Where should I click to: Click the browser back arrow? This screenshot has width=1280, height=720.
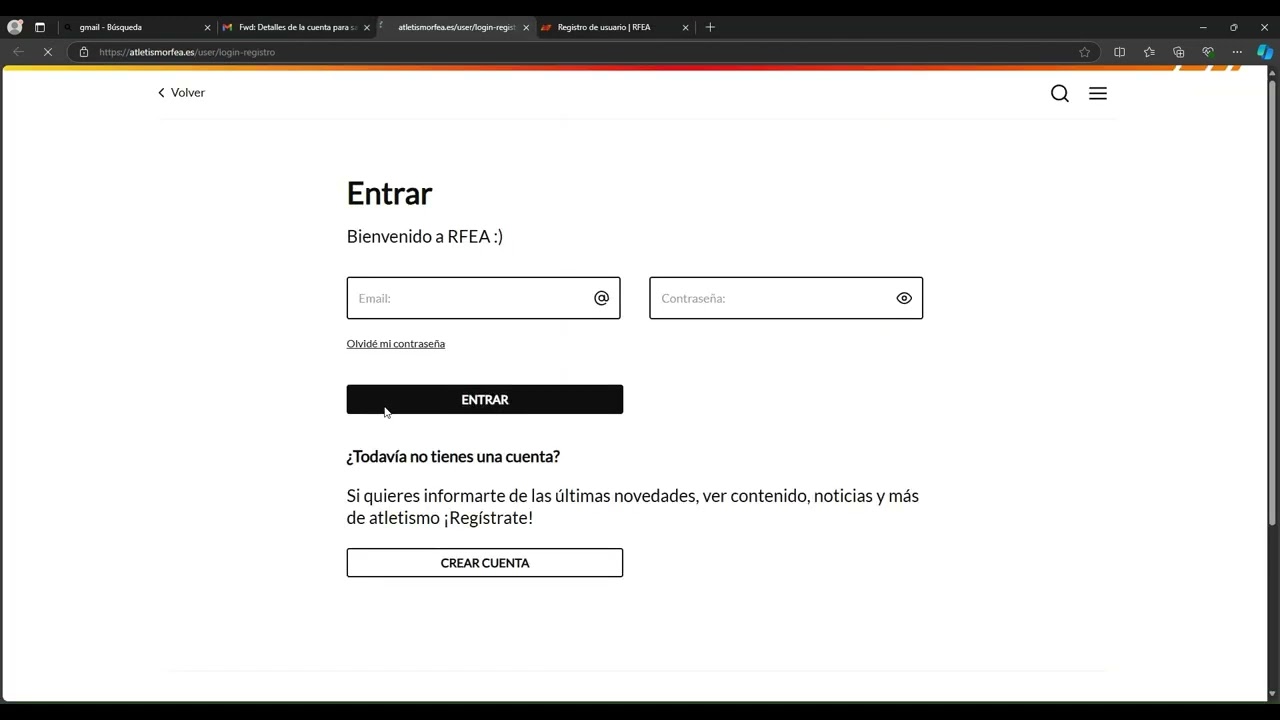(x=18, y=52)
